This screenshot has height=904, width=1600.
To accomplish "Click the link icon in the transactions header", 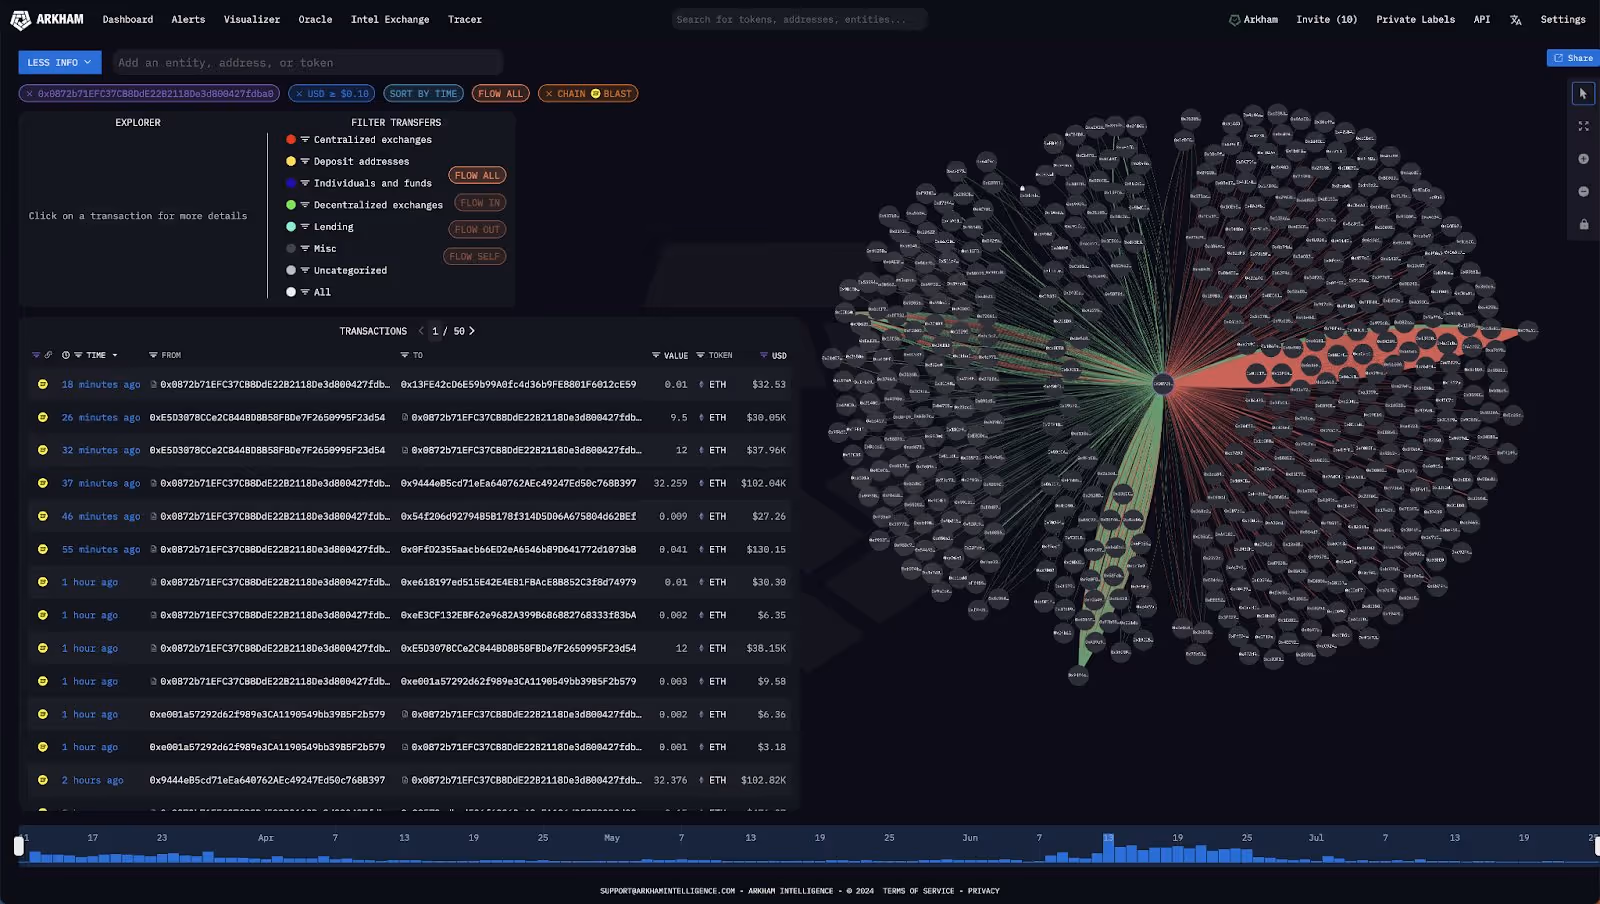I will click(48, 355).
